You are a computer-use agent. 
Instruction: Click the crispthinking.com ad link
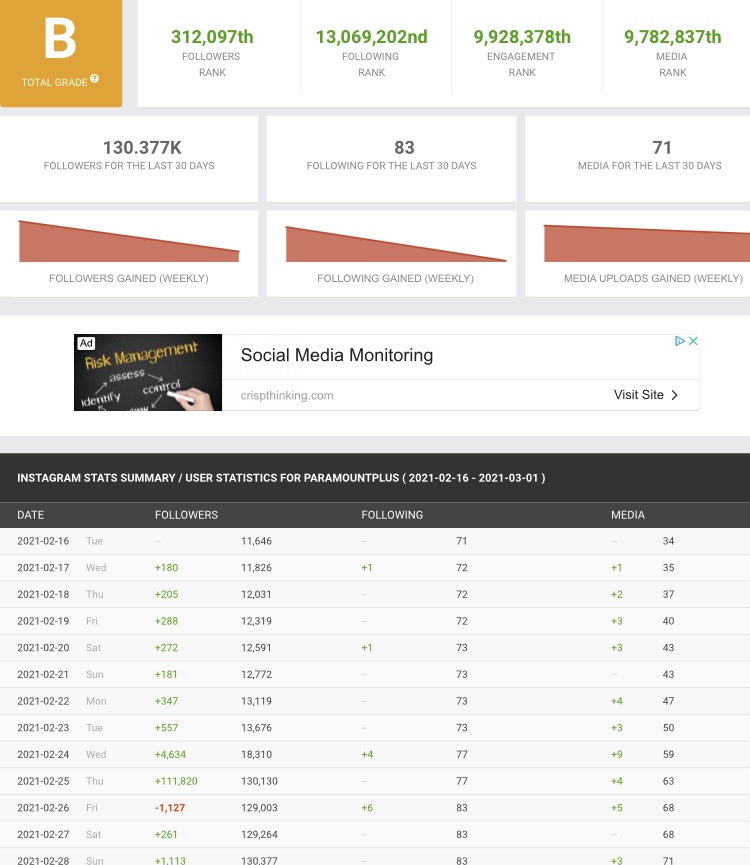pos(287,396)
